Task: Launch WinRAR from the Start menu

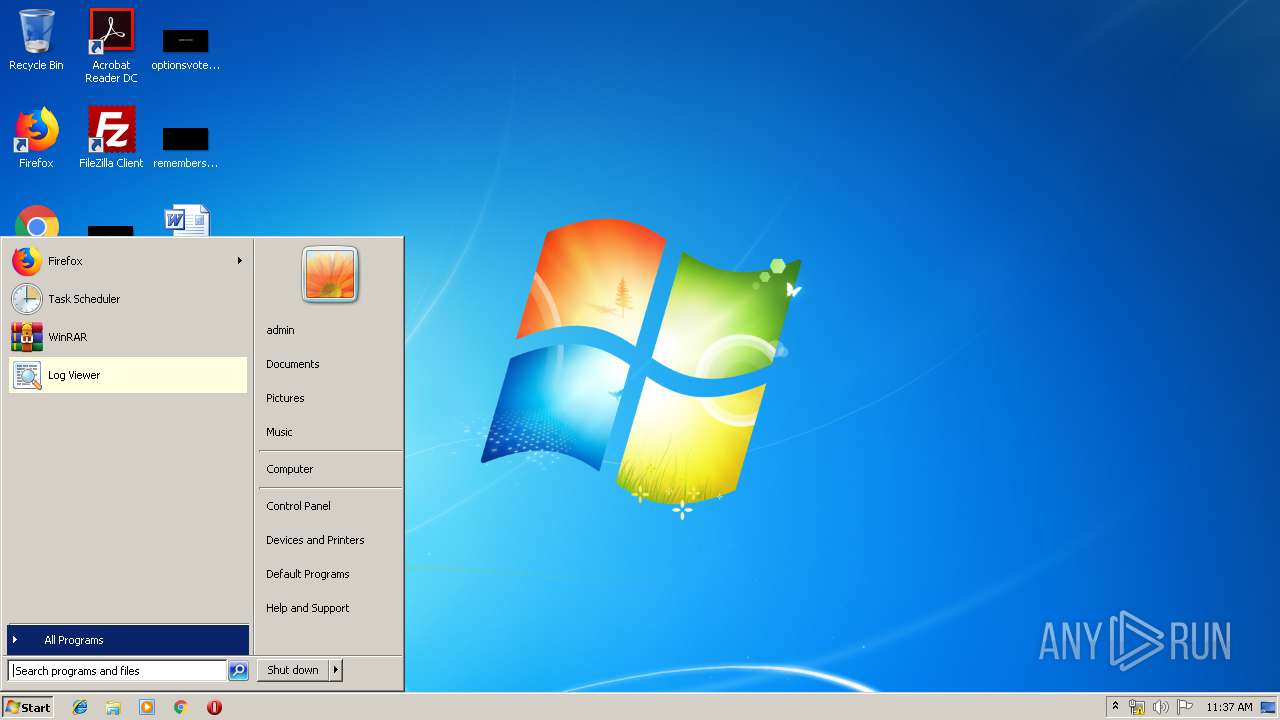Action: (x=128, y=337)
